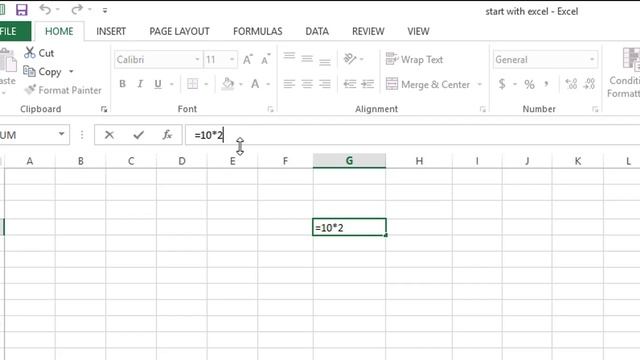Confirm the formula with the checkmark
Image resolution: width=640 pixels, height=360 pixels.
tap(139, 135)
